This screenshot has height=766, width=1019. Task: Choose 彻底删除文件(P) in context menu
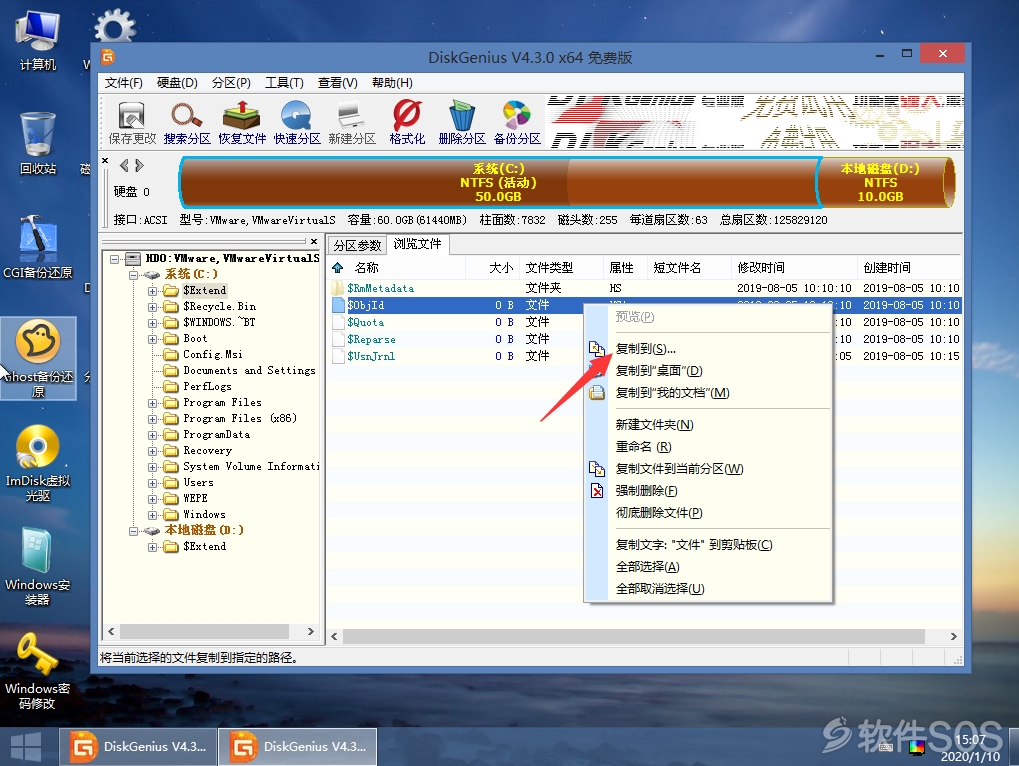tap(708, 513)
